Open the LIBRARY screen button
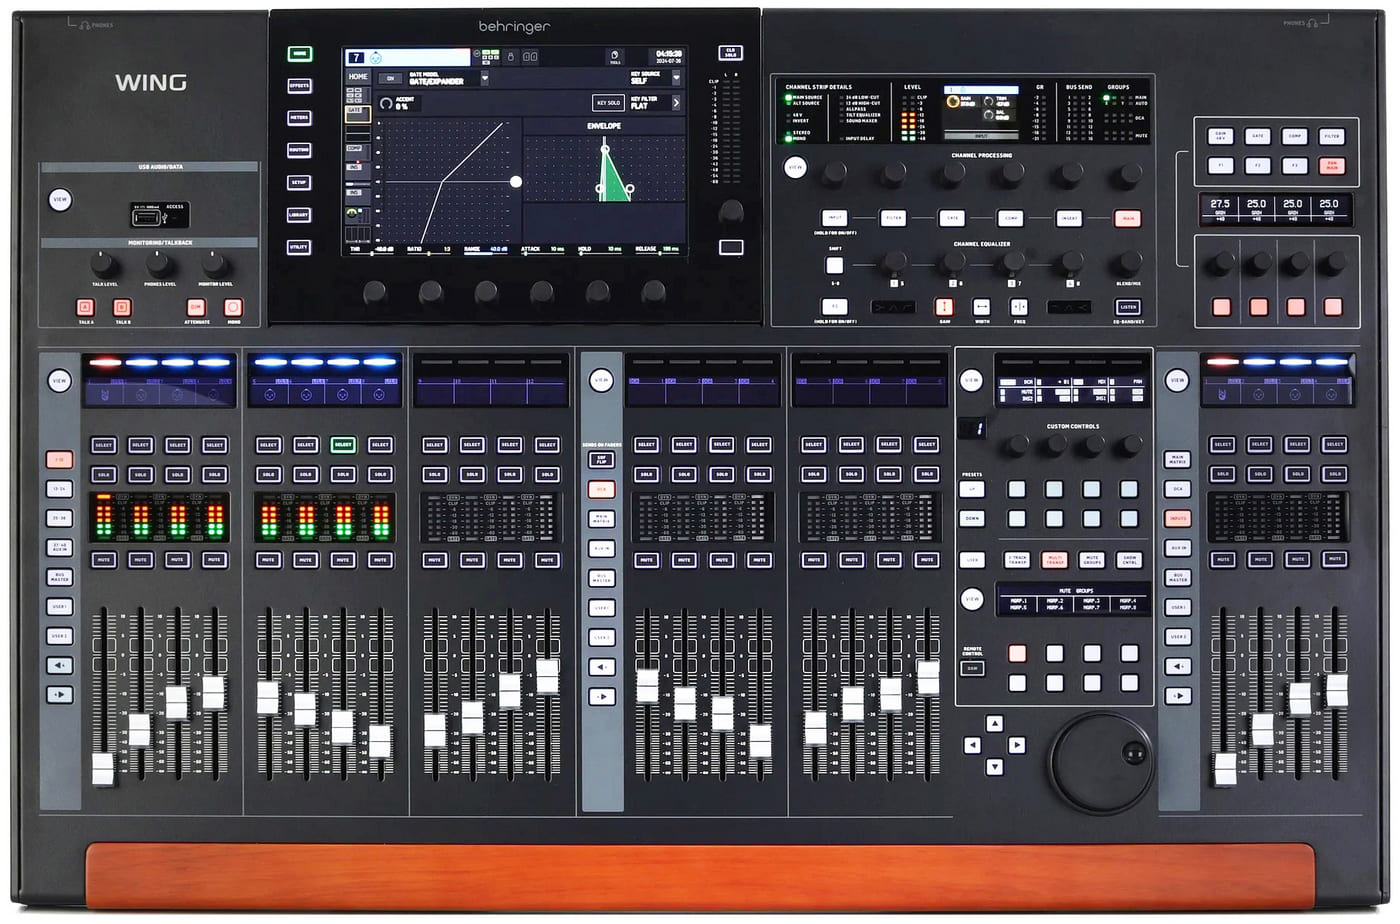The image size is (1400, 924). 299,215
